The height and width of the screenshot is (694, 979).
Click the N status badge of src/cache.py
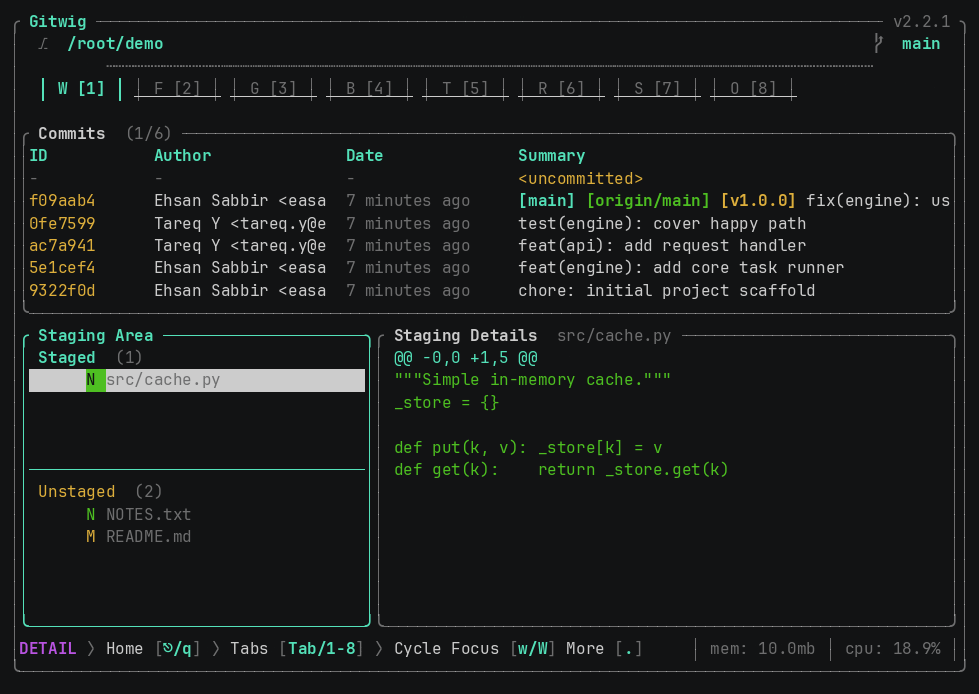(96, 380)
